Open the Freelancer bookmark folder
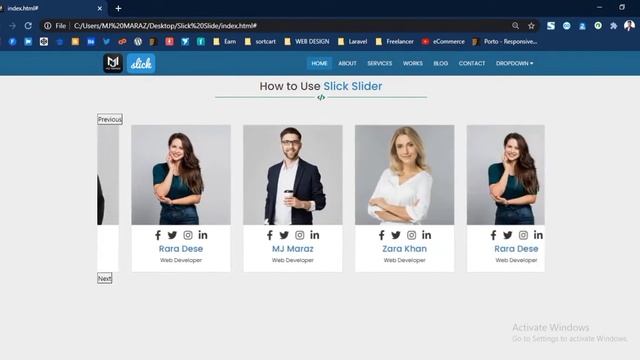 [394, 42]
